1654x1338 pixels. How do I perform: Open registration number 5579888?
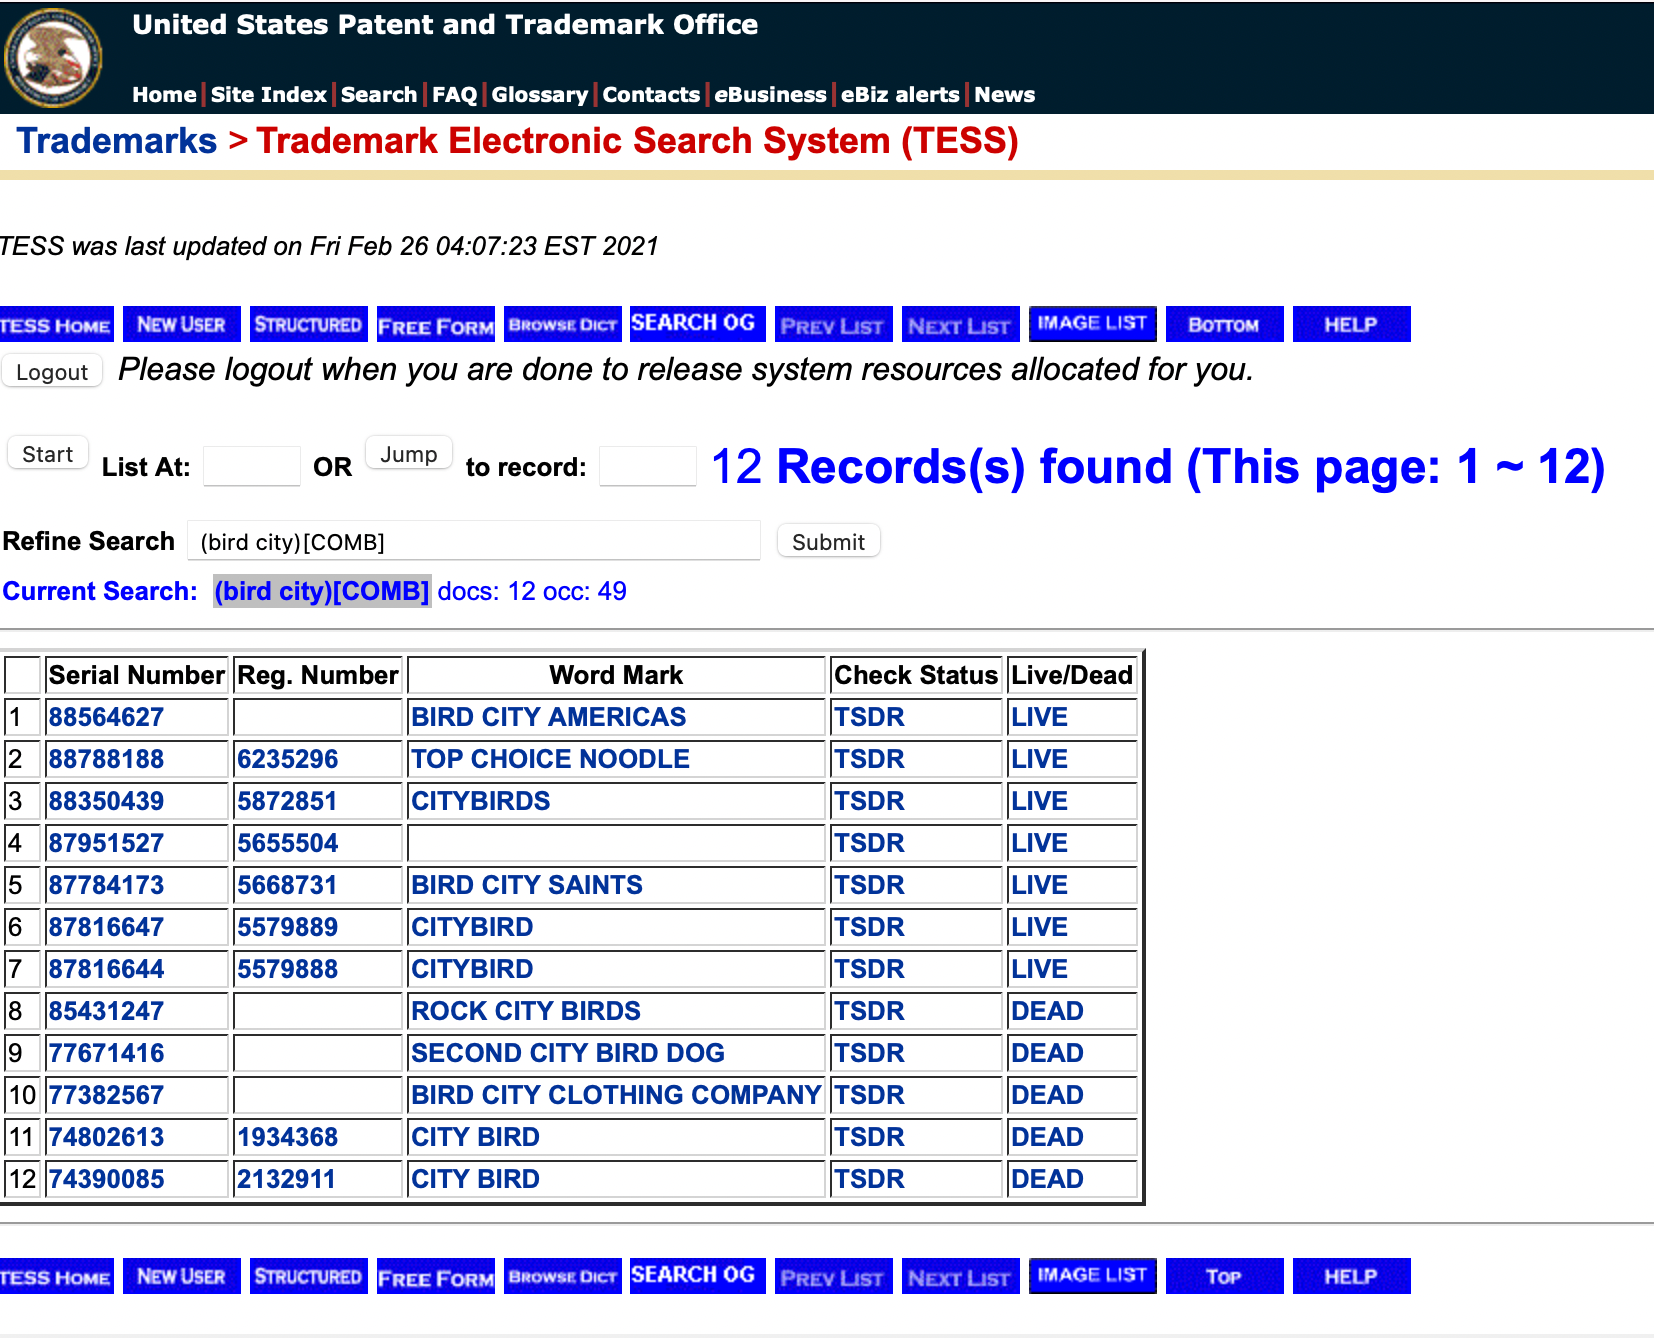tap(288, 969)
